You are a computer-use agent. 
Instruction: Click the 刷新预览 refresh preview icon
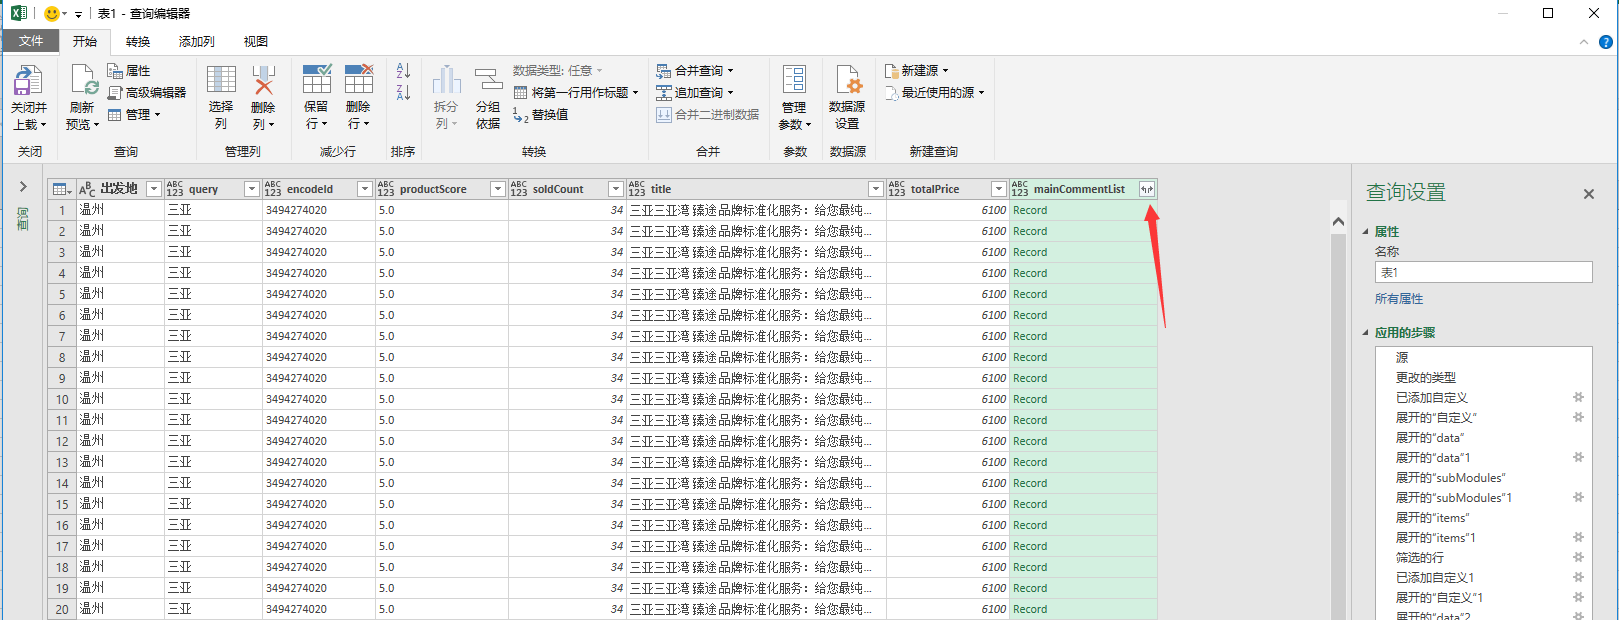coord(83,82)
